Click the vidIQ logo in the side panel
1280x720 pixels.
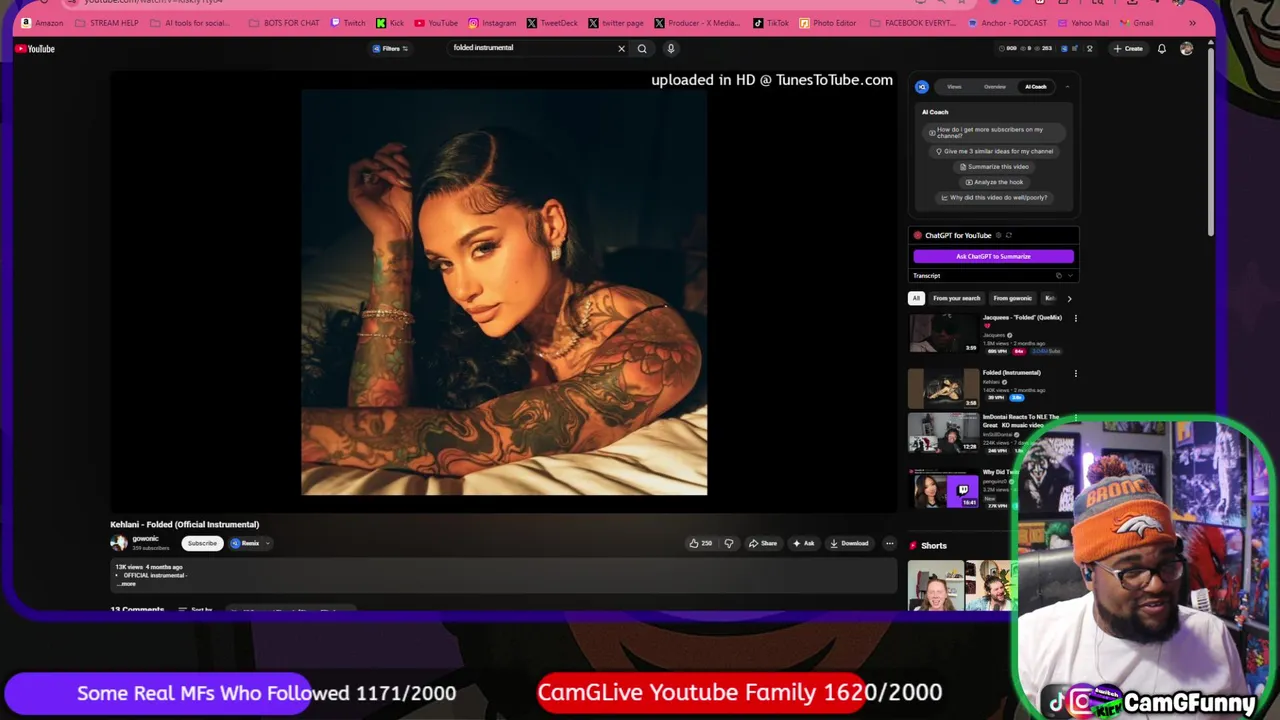click(x=922, y=87)
